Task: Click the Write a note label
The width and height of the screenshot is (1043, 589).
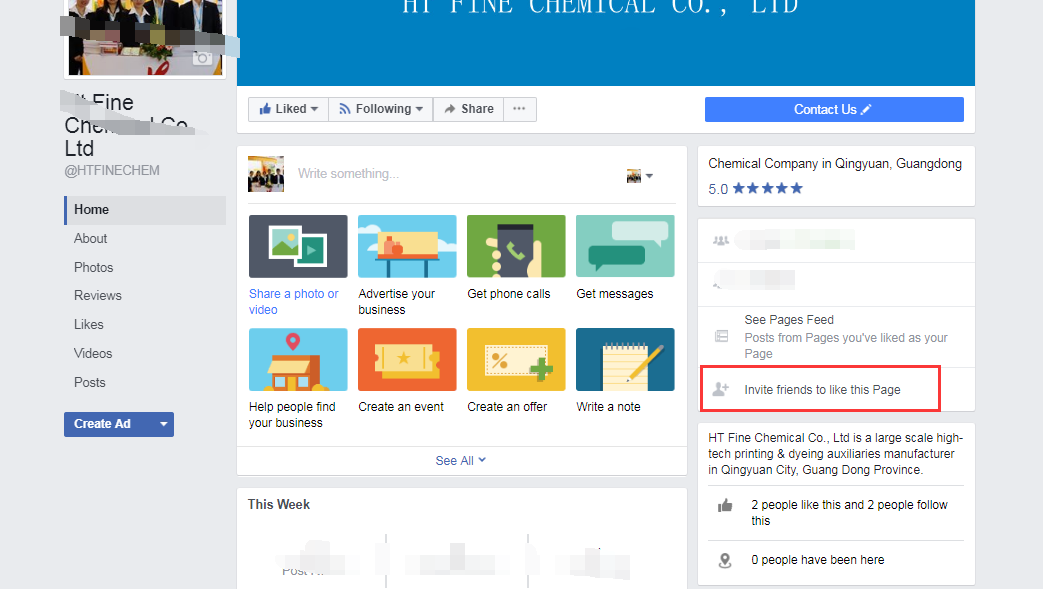Action: tap(609, 407)
